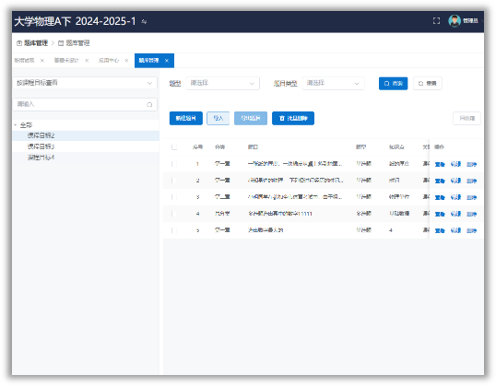The image size is (496, 386).
Task: Click the course title 大学物理A下 2024-2025-1
Action: [x=75, y=21]
